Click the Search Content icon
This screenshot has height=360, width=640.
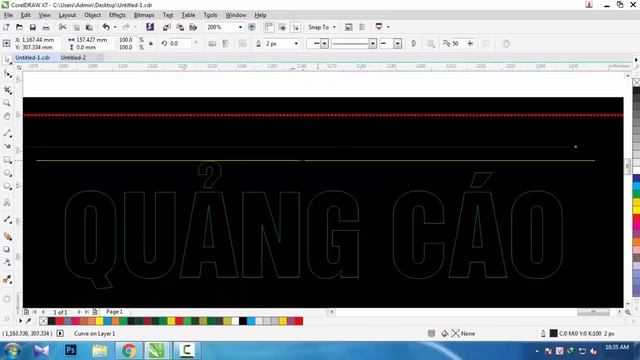(x=150, y=27)
